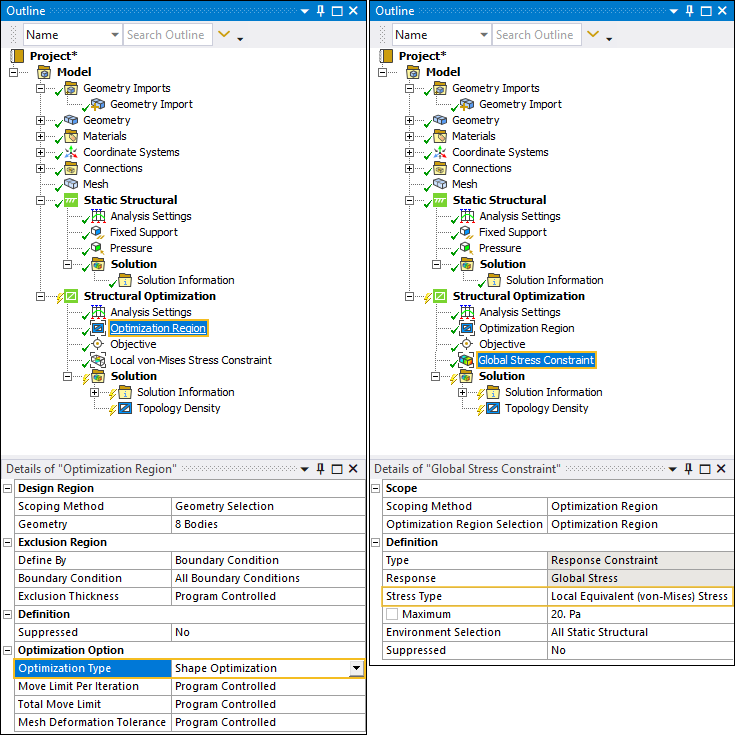Click the Model icon in left Outline
Image resolution: width=735 pixels, height=735 pixels.
[44, 72]
